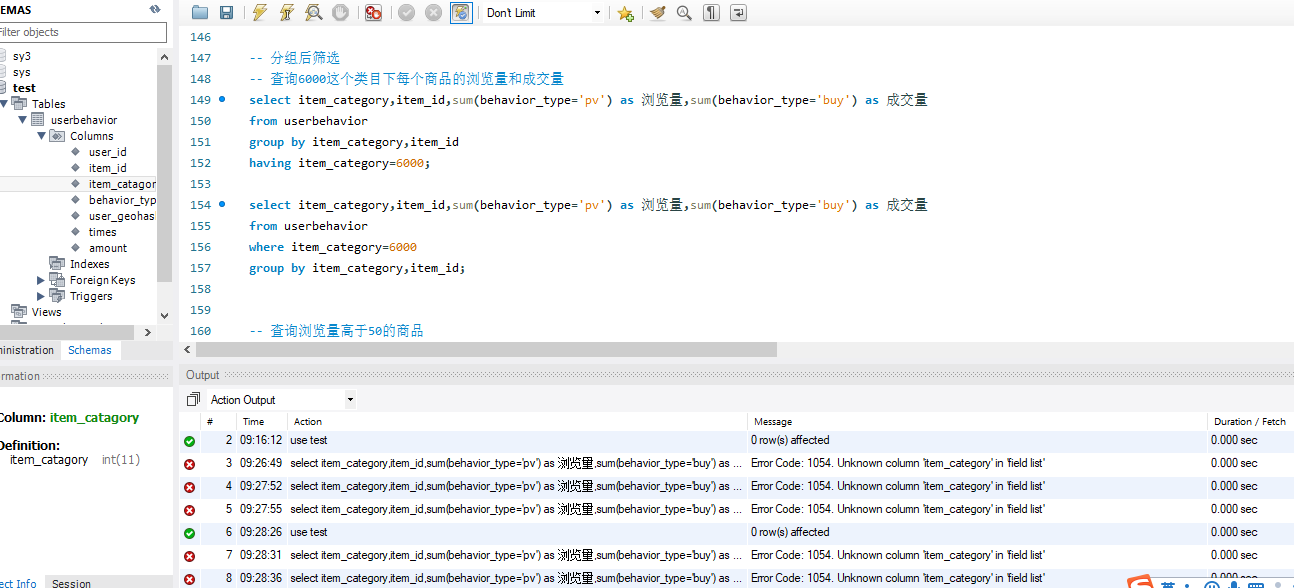1294x588 pixels.
Task: Select the amount column
Action: click(x=108, y=248)
